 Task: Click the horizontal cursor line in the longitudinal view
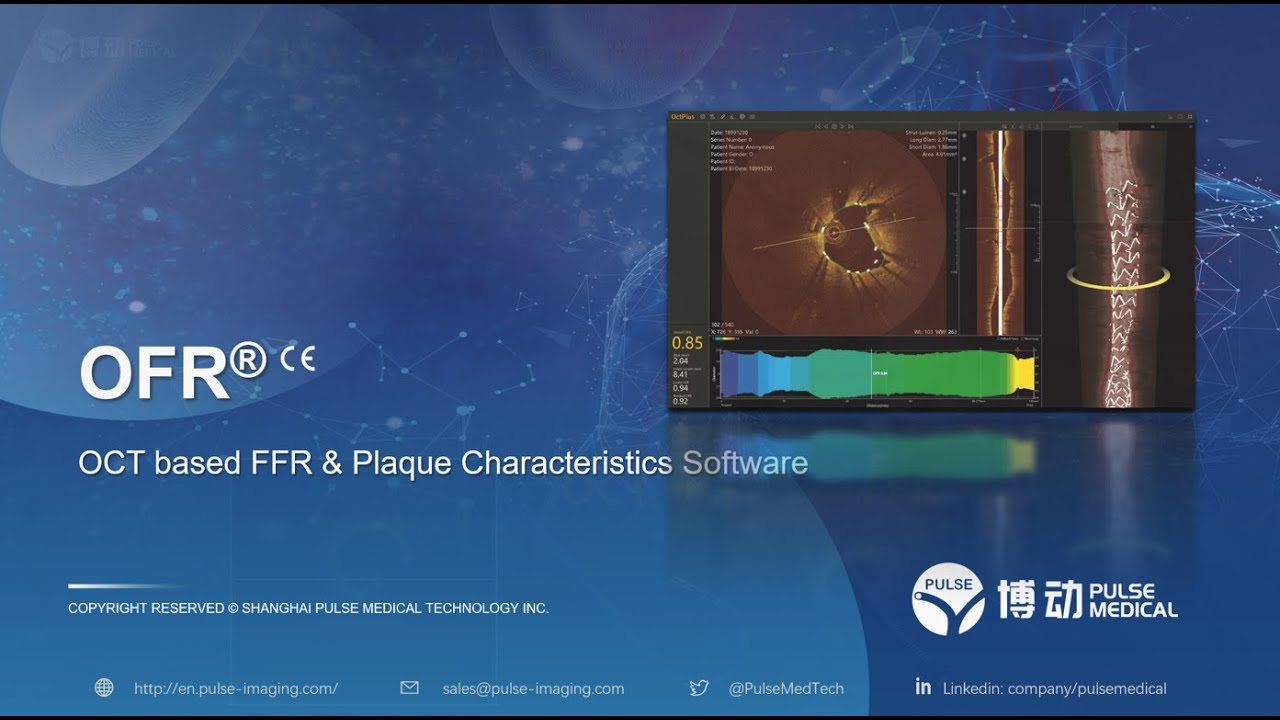tap(1002, 229)
